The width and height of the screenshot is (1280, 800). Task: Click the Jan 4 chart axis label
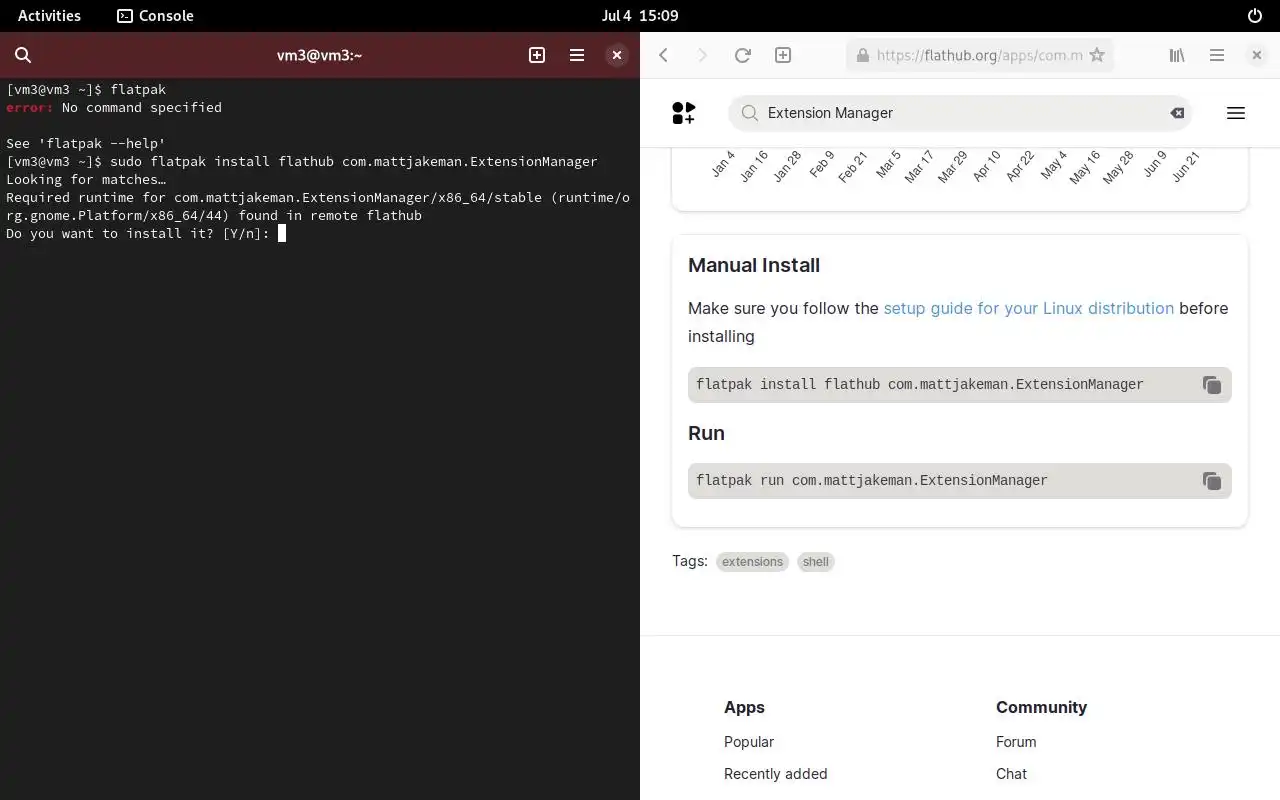pyautogui.click(x=724, y=164)
